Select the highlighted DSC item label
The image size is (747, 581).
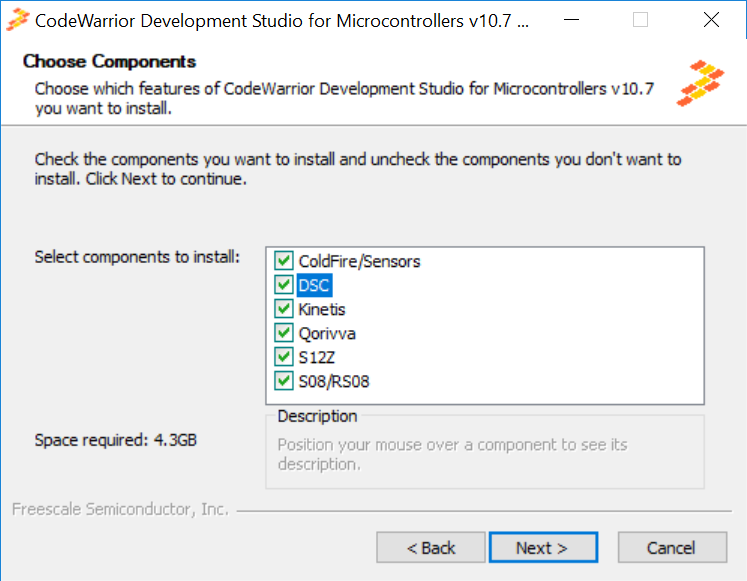coord(313,285)
